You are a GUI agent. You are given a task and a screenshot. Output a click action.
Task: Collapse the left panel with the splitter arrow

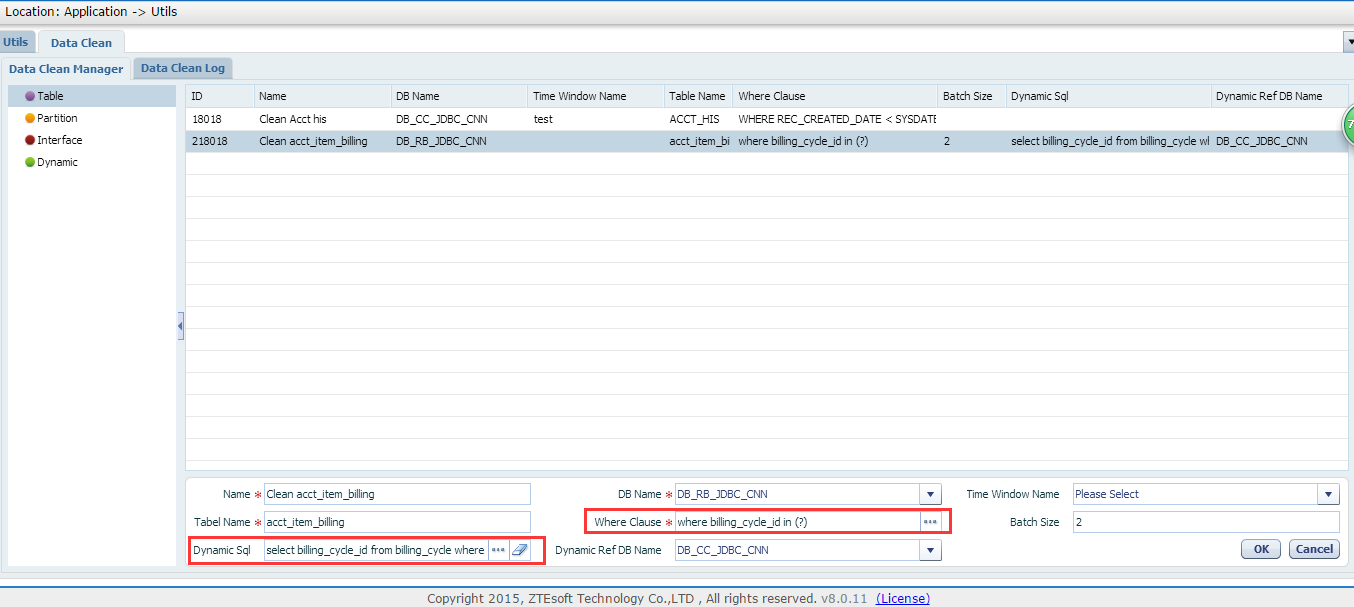tap(180, 326)
